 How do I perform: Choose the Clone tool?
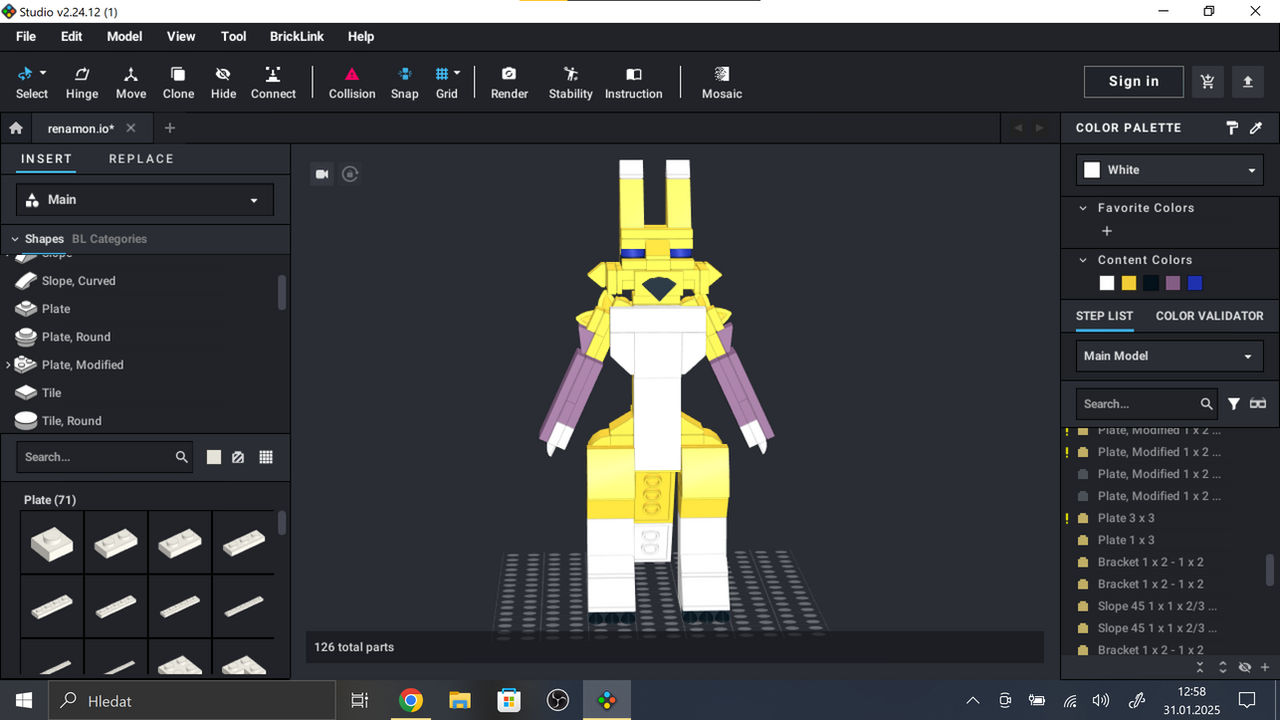[178, 82]
